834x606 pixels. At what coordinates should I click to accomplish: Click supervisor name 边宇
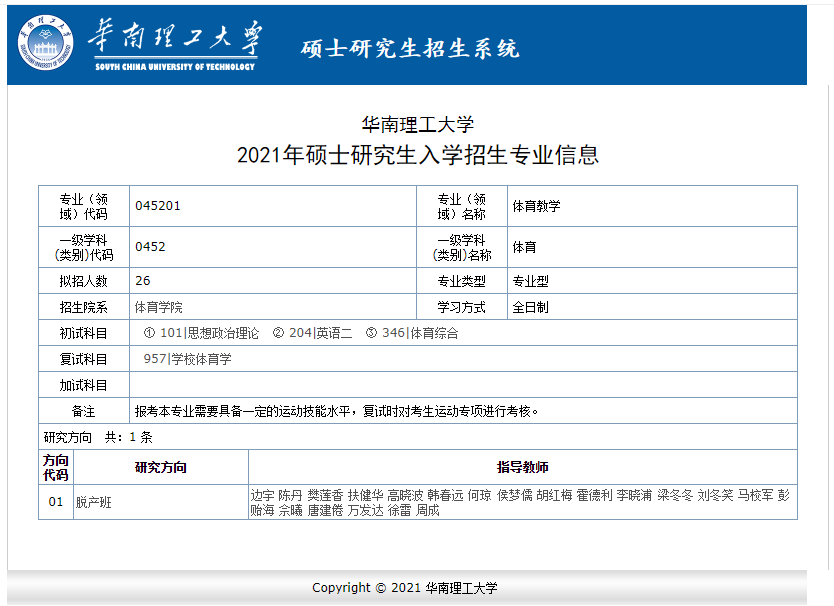pyautogui.click(x=262, y=495)
